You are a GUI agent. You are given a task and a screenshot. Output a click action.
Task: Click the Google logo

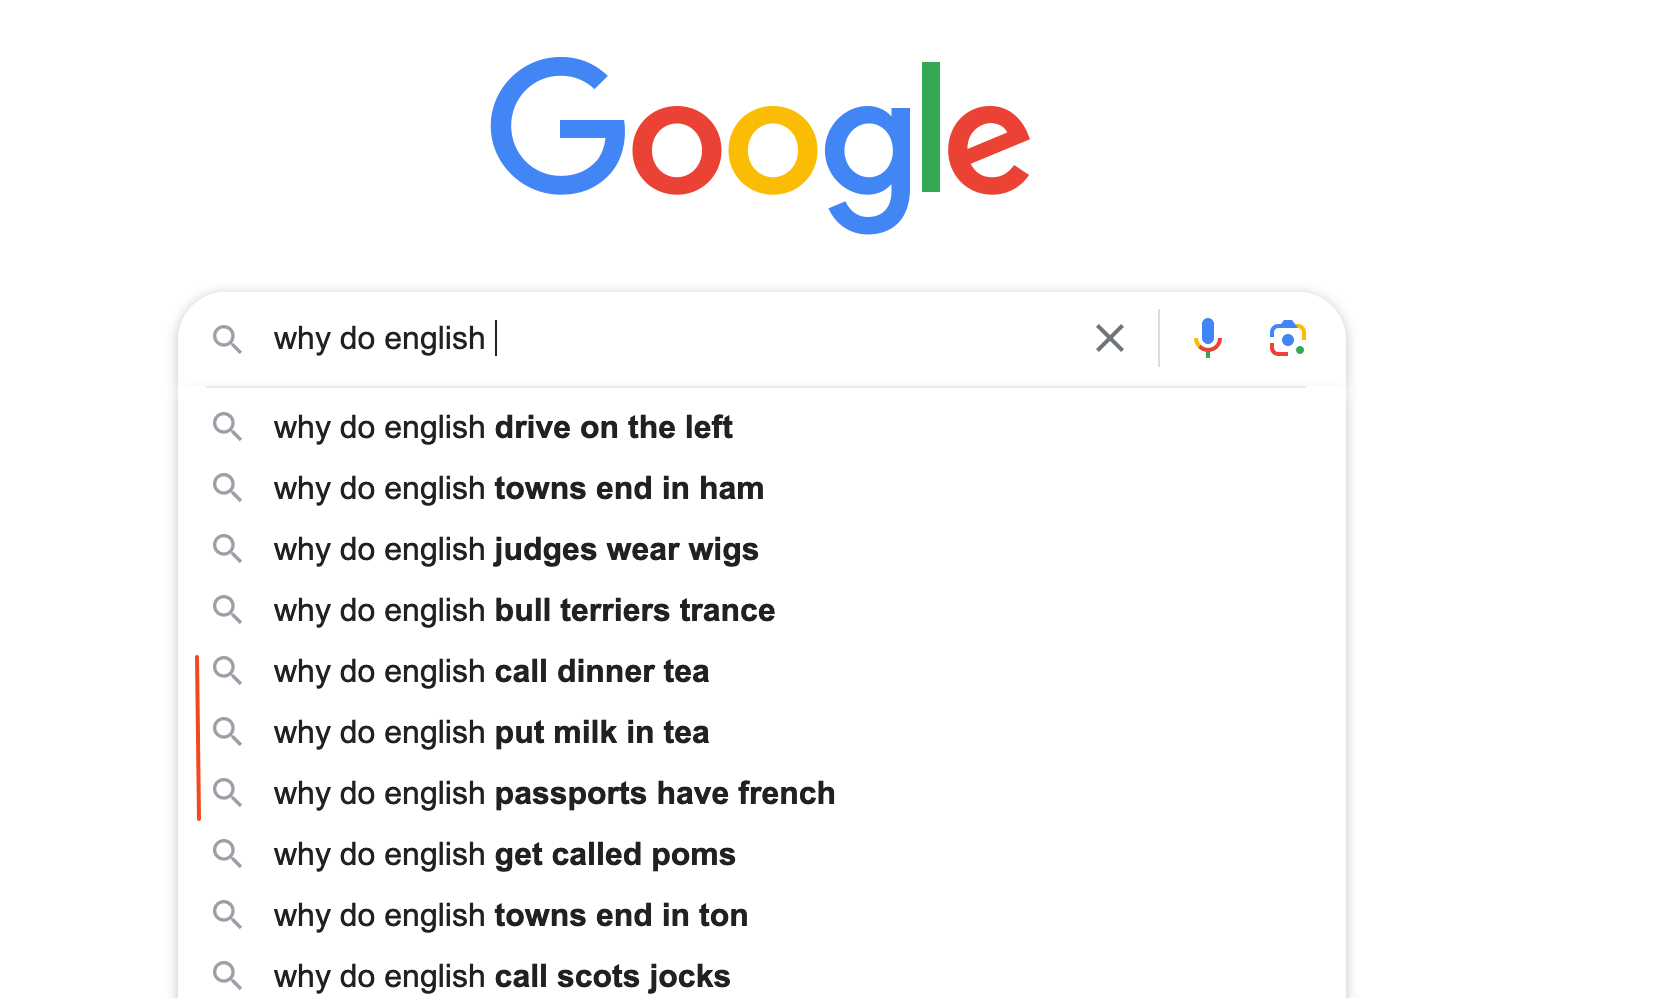click(760, 146)
